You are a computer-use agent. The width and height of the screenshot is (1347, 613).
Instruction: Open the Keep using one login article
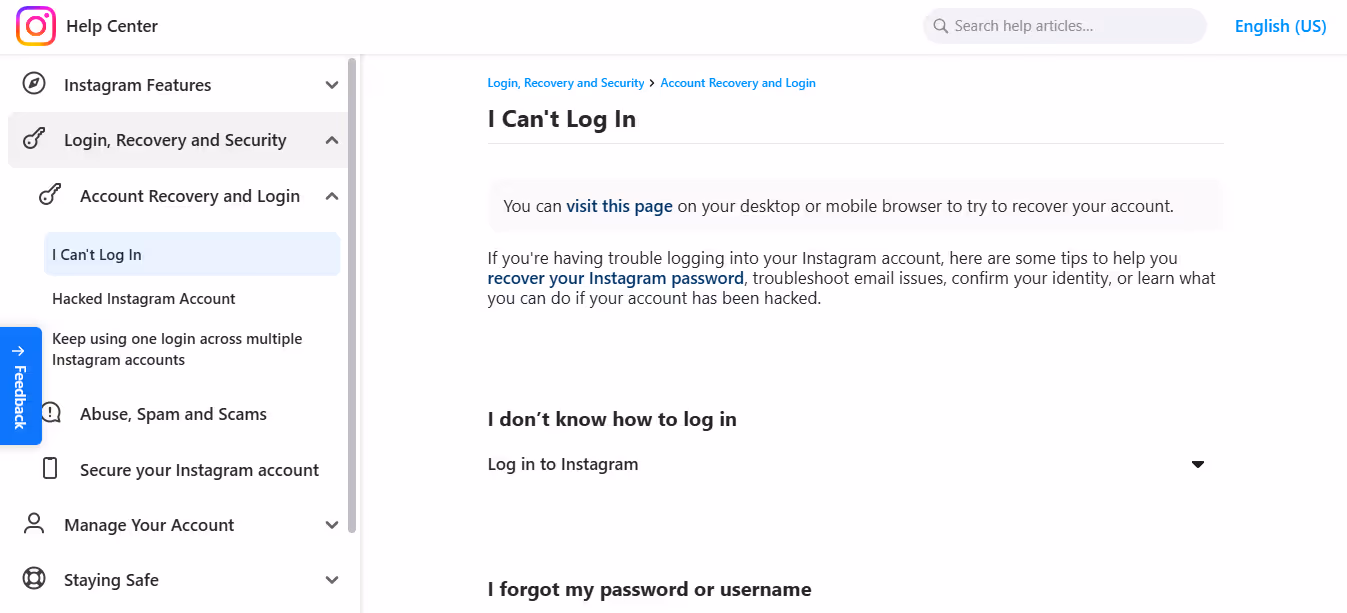click(x=177, y=348)
